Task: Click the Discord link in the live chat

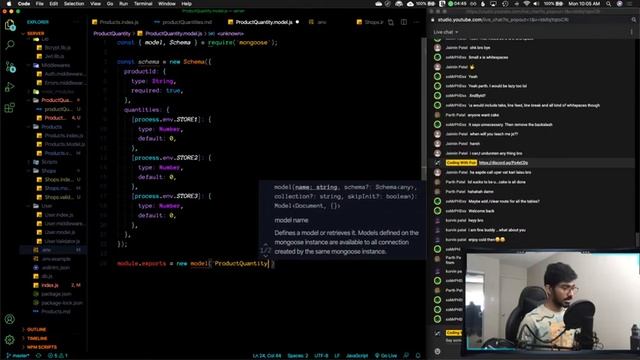Action: click(x=503, y=163)
